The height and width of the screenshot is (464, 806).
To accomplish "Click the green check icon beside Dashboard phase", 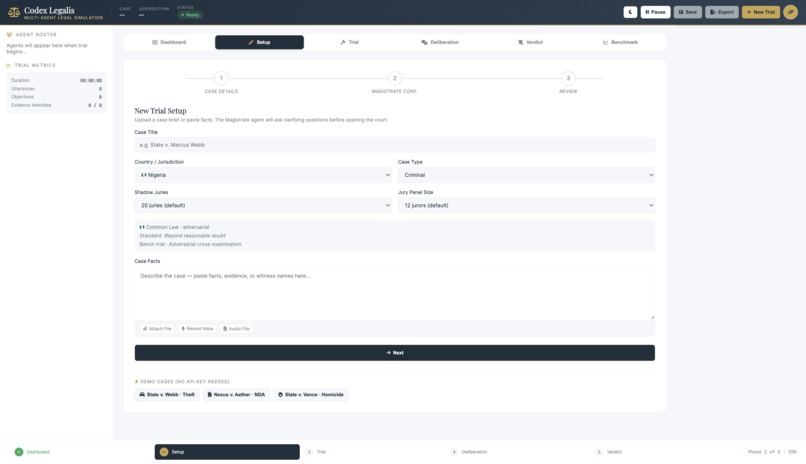I will pos(19,452).
